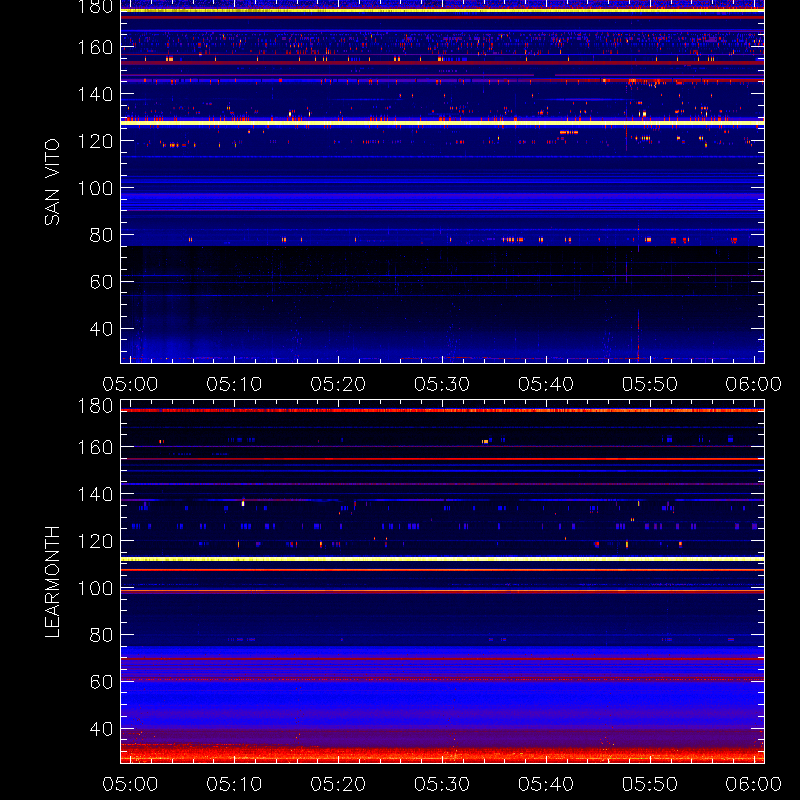Image resolution: width=800 pixels, height=800 pixels.
Task: Click the LEARMONTH axis title
Action: pos(52,582)
